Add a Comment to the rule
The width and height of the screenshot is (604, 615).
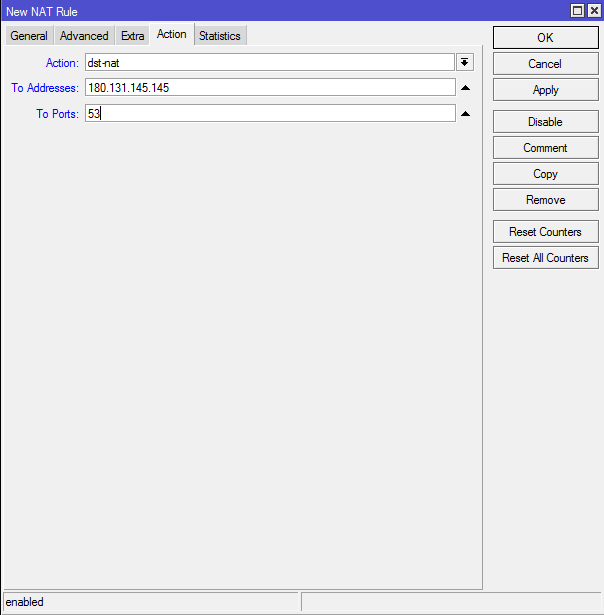[545, 148]
